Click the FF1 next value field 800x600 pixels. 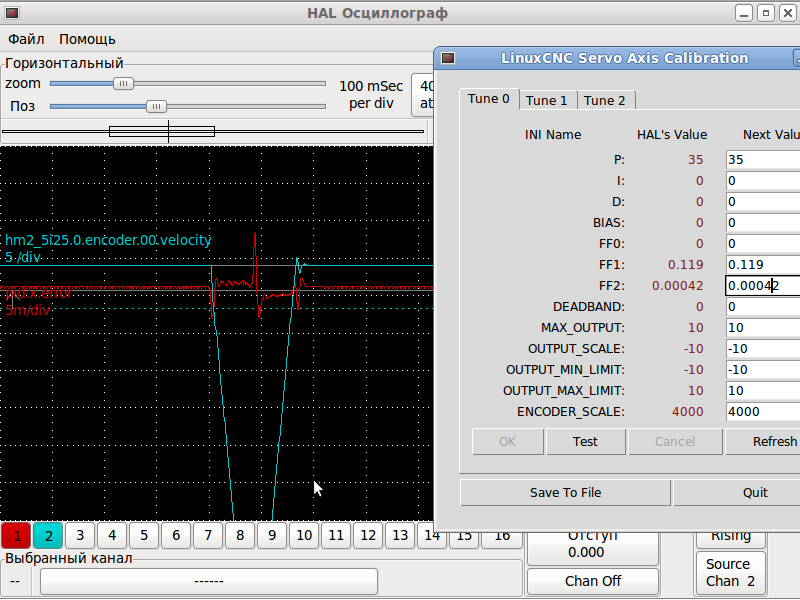(x=762, y=265)
